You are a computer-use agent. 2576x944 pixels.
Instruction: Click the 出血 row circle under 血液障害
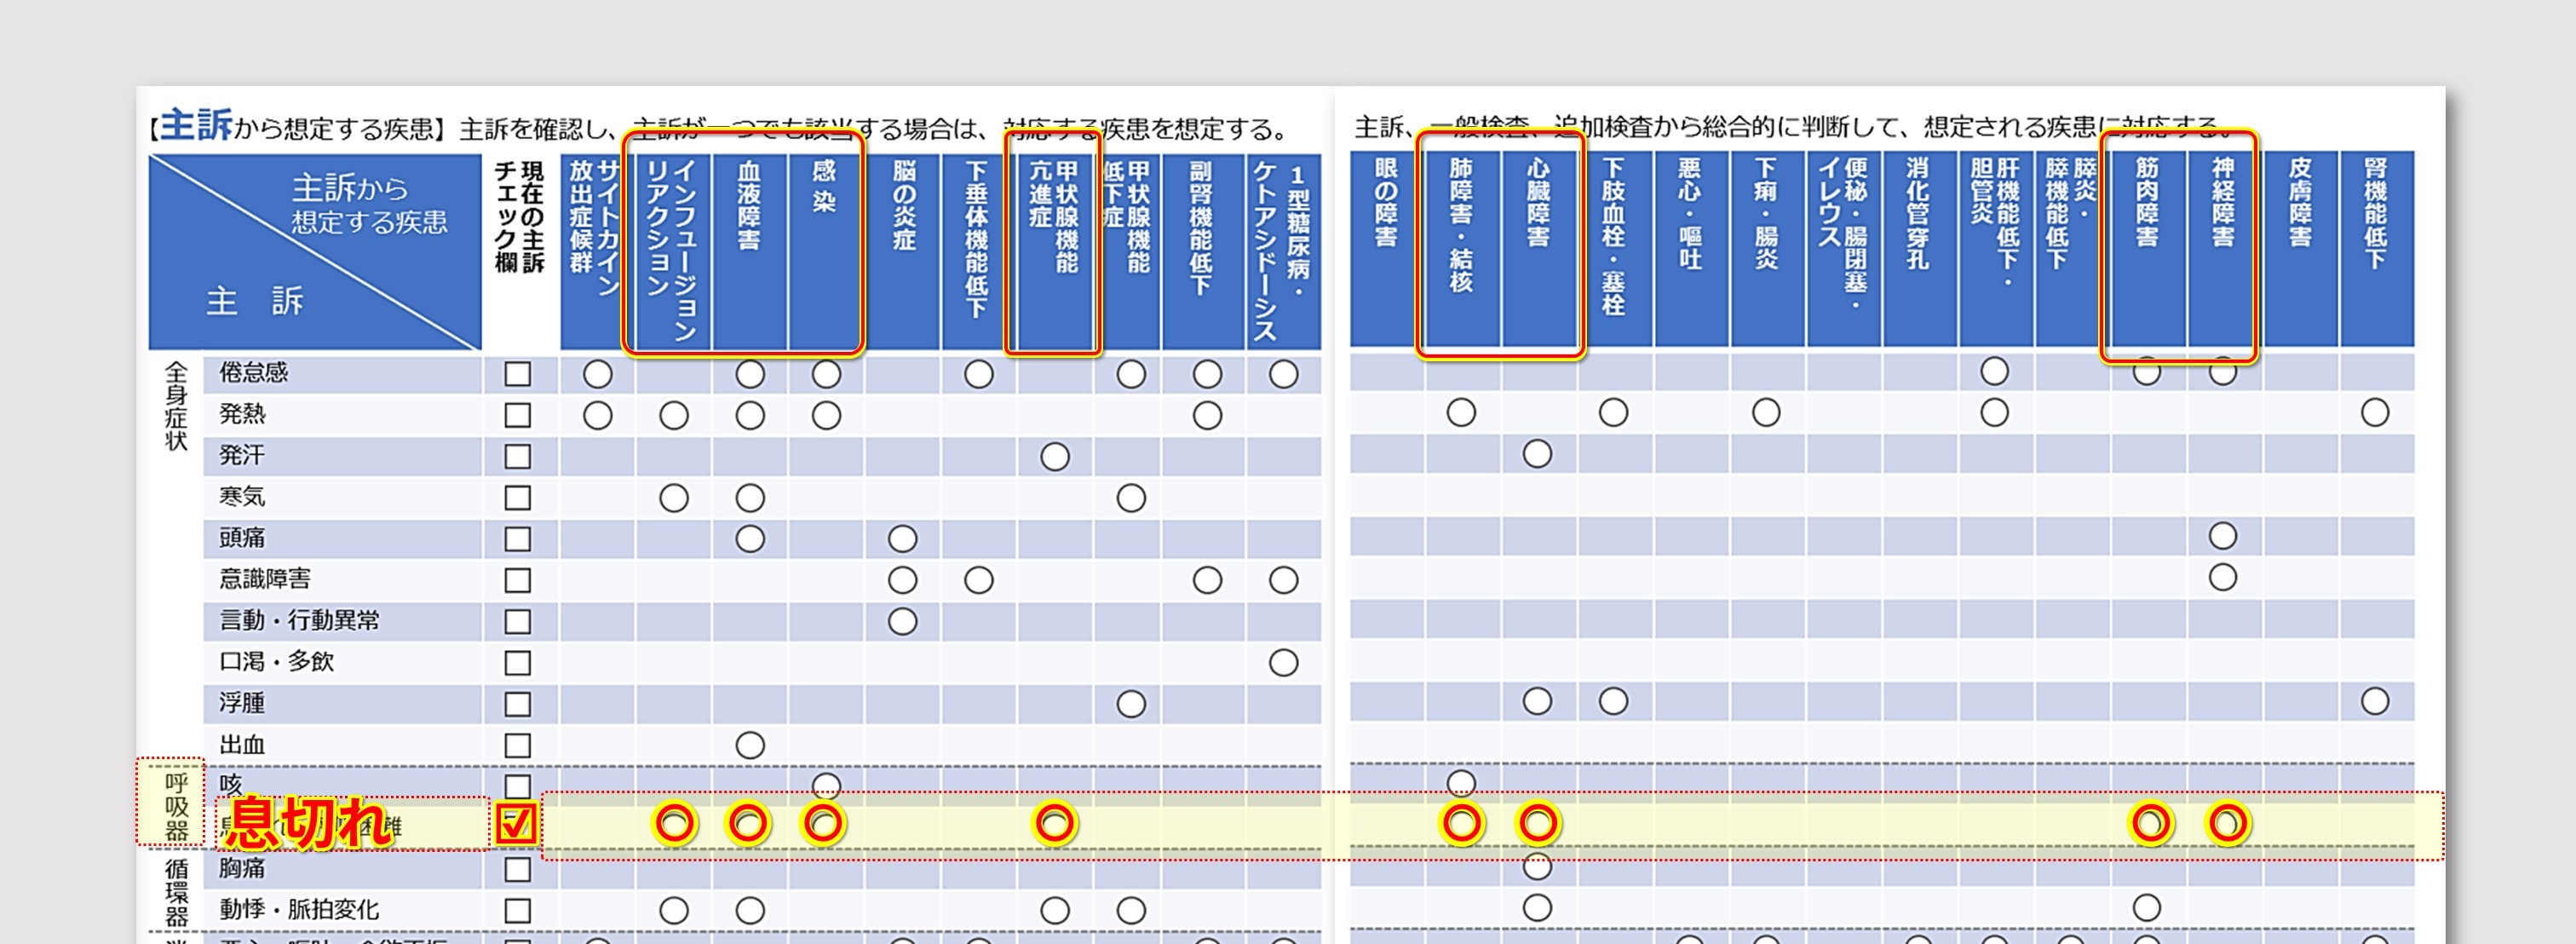tap(749, 745)
